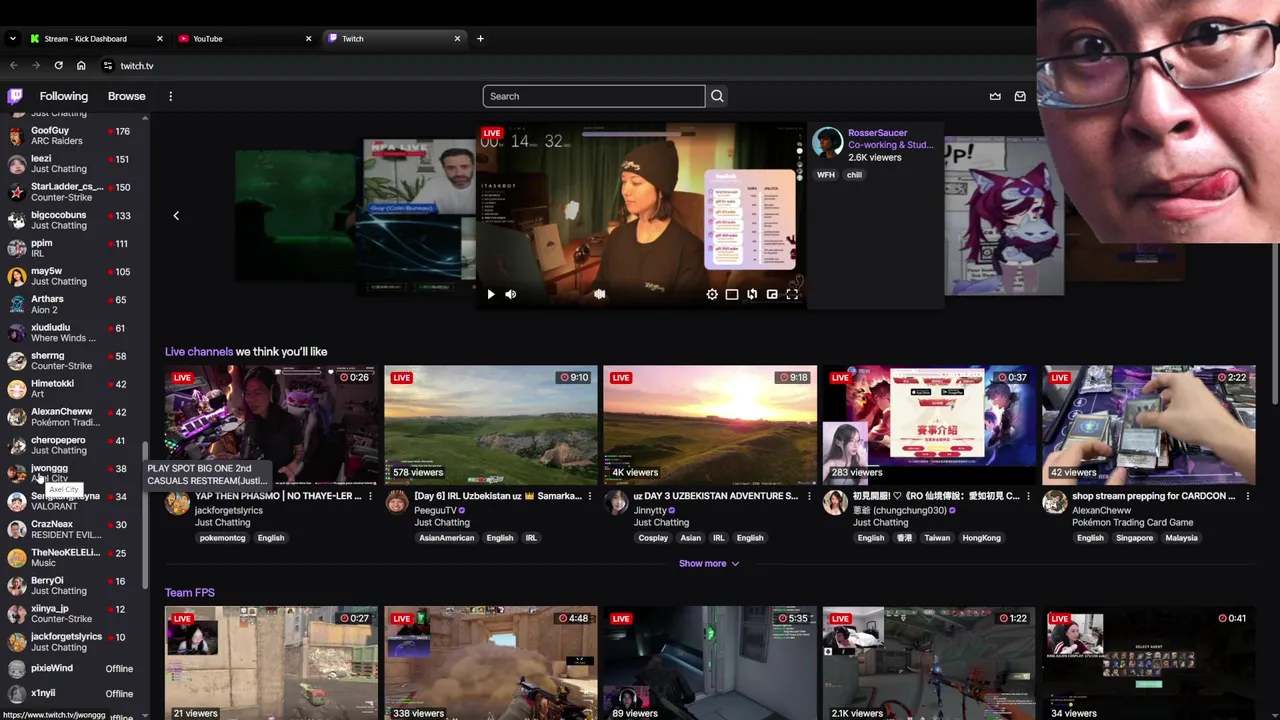Click the chill tag on featured stream
This screenshot has width=1280, height=720.
854,175
